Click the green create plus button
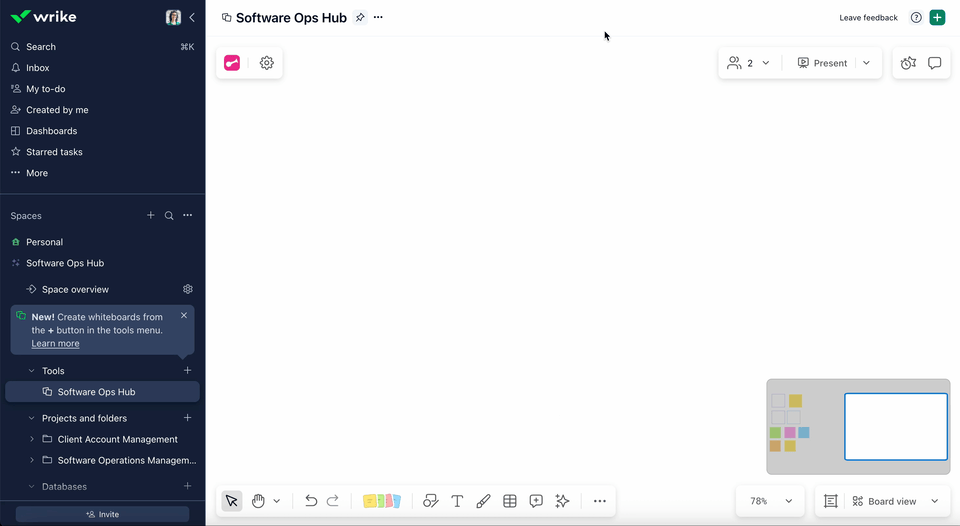This screenshot has height=526, width=960. point(937,18)
